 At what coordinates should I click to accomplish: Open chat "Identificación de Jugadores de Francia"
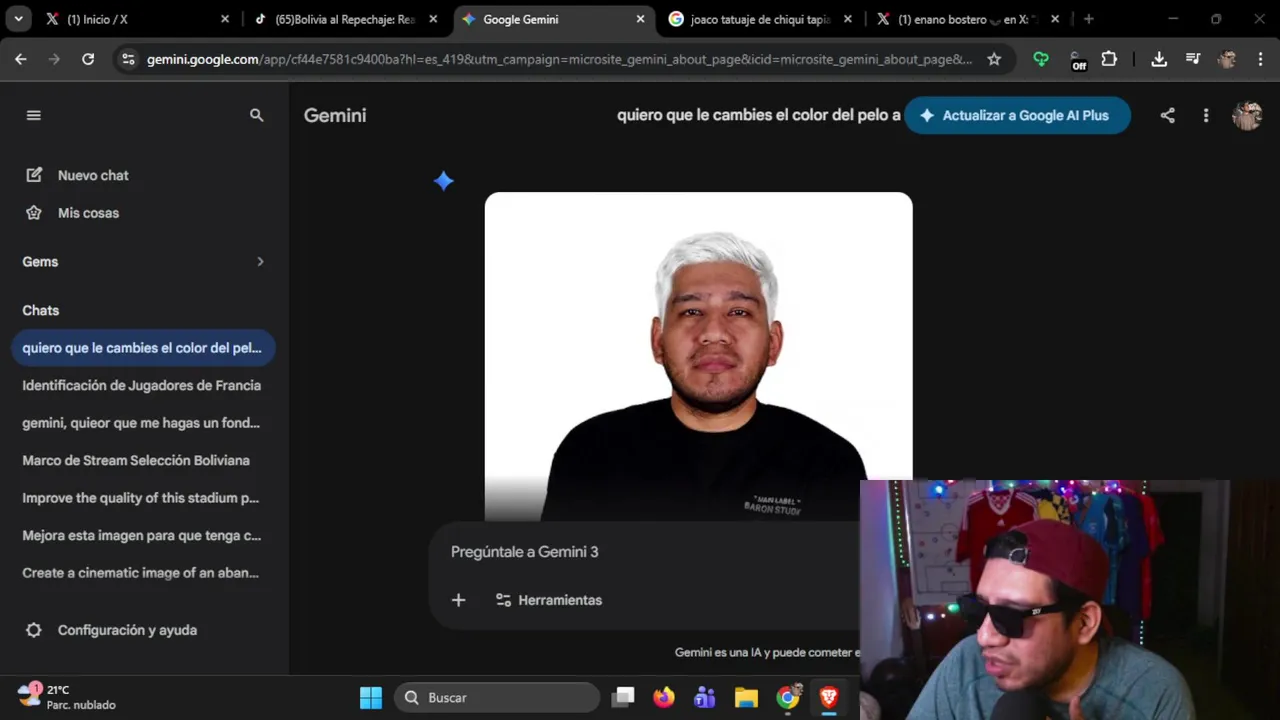[x=141, y=385]
